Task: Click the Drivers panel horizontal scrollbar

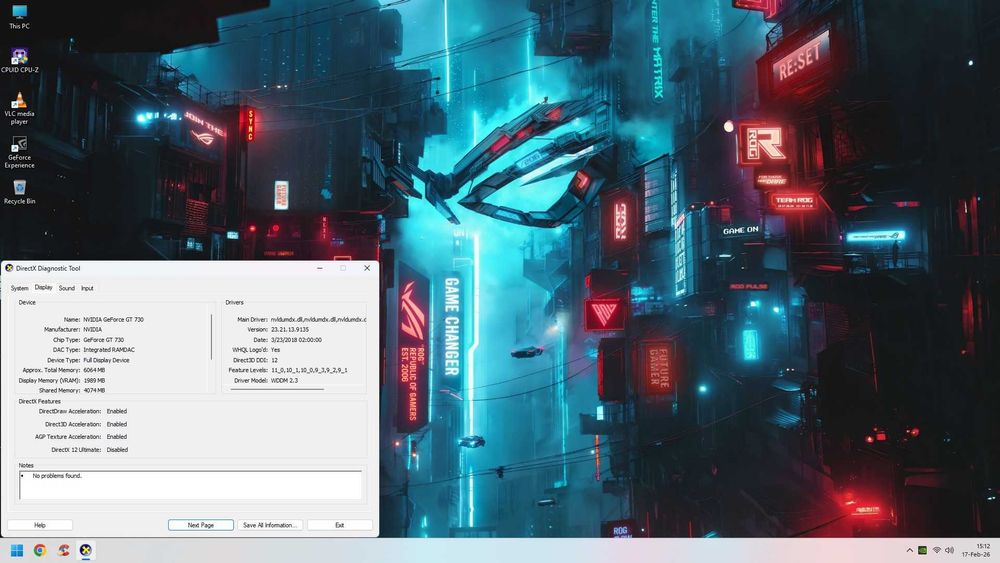Action: coord(277,388)
